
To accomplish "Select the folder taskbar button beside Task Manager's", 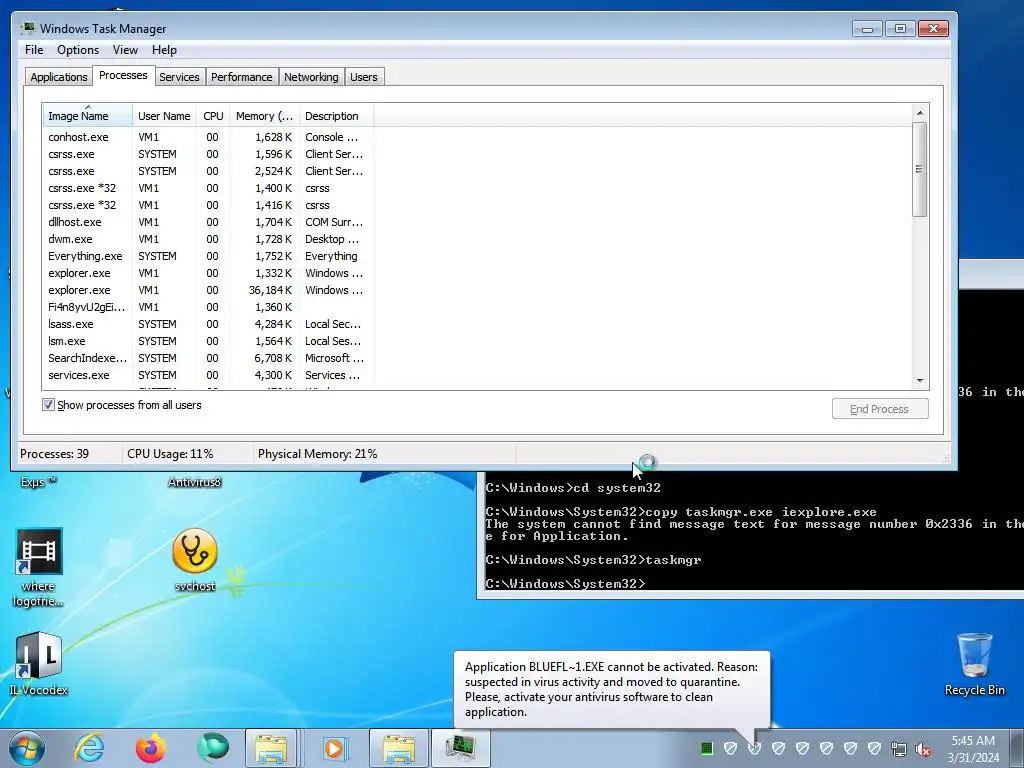I will coord(399,748).
